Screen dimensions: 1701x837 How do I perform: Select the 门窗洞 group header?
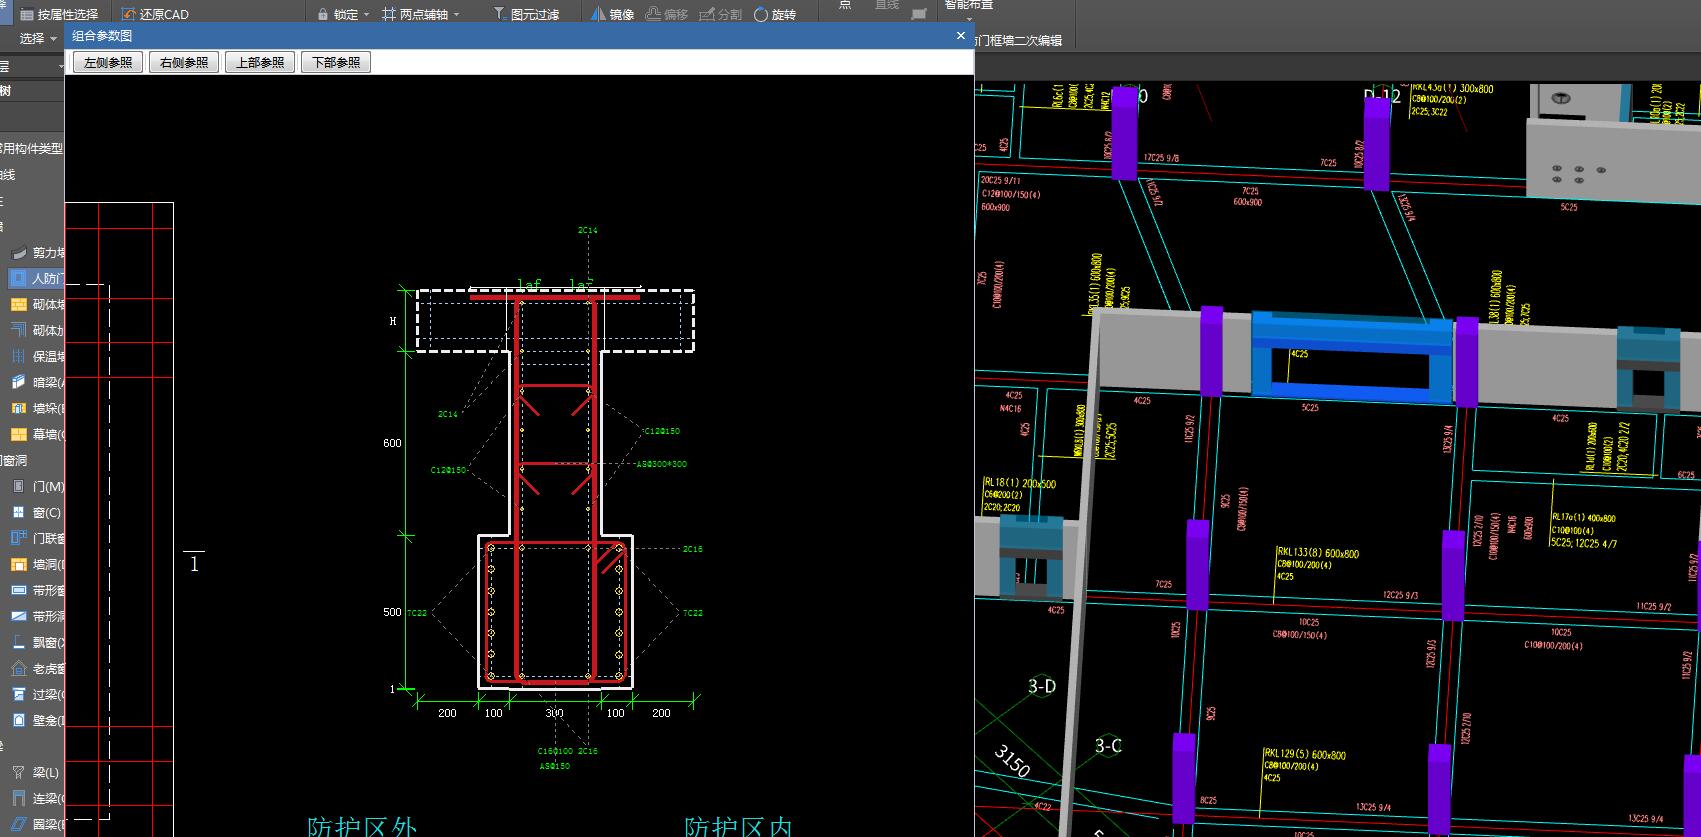[16, 461]
